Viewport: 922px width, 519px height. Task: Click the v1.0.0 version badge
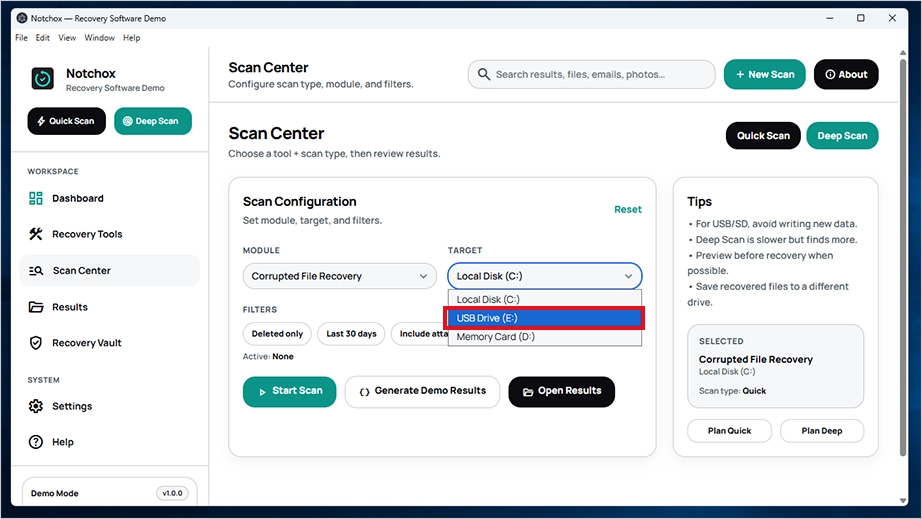[172, 493]
